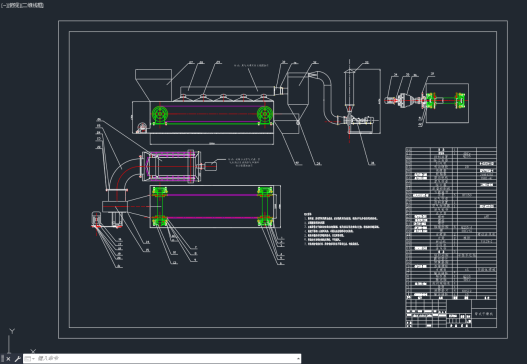Image resolution: width=527 pixels, height=364 pixels.
Task: Open command line customization wrench icon
Action: [17, 359]
